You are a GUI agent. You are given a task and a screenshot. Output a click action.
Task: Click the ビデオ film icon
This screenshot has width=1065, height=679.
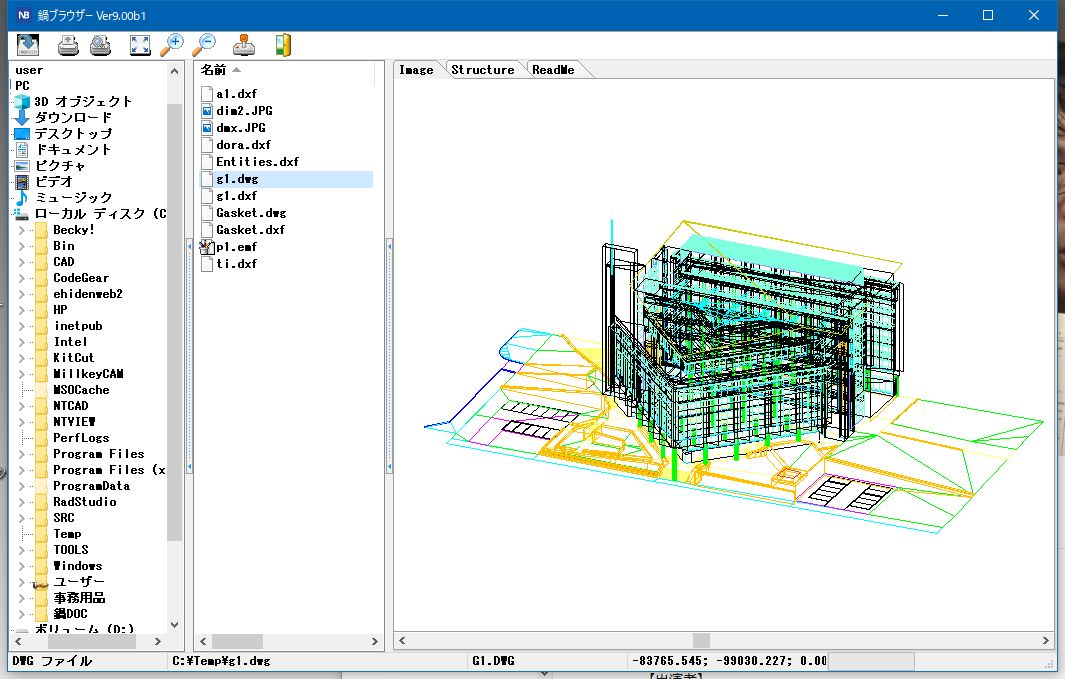(x=22, y=182)
